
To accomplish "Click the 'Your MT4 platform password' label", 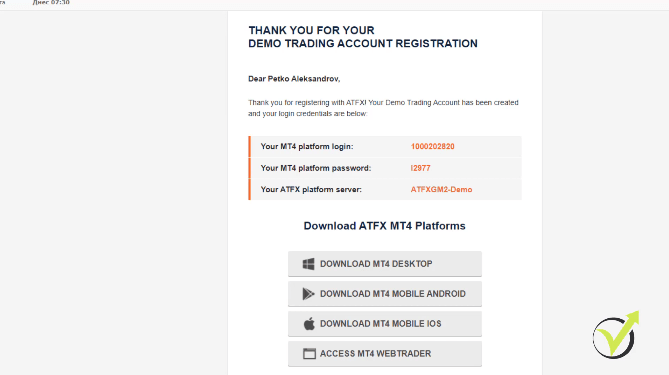I will pos(316,168).
